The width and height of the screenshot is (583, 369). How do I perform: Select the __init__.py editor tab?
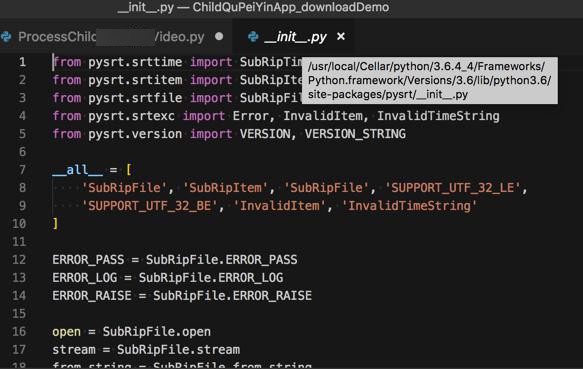[x=295, y=37]
